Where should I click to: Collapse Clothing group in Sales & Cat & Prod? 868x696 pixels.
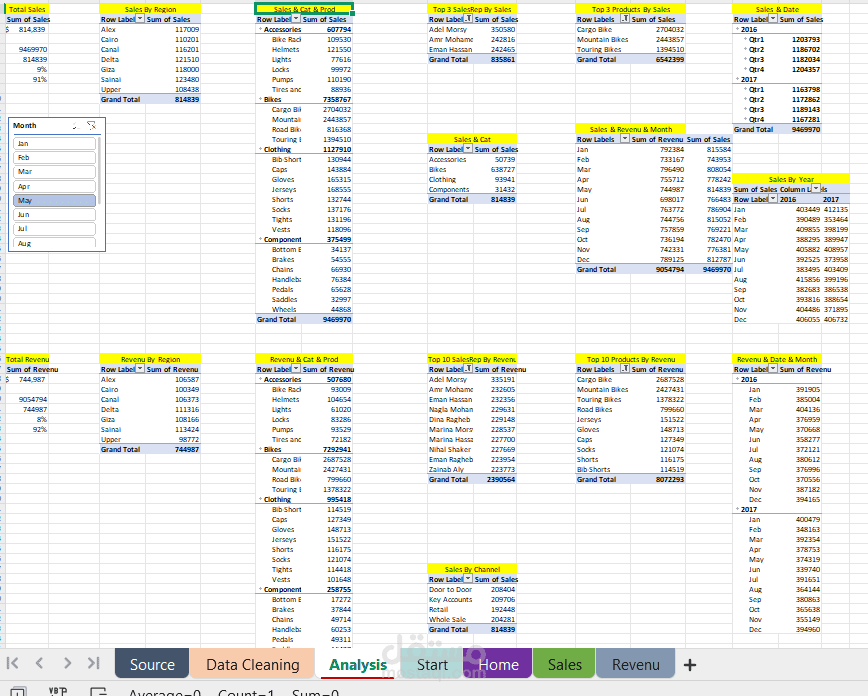[260, 149]
